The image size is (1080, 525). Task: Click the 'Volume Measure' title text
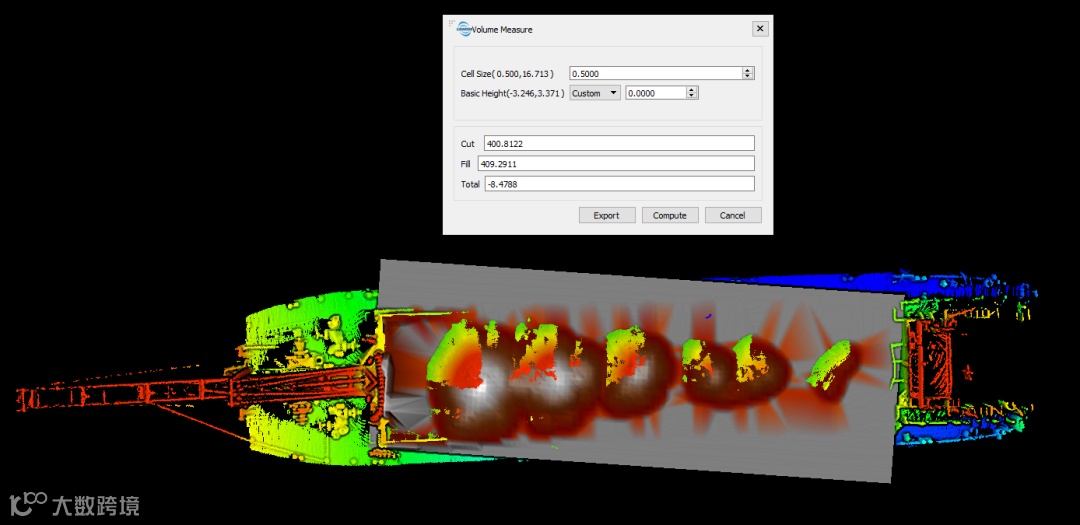(502, 30)
